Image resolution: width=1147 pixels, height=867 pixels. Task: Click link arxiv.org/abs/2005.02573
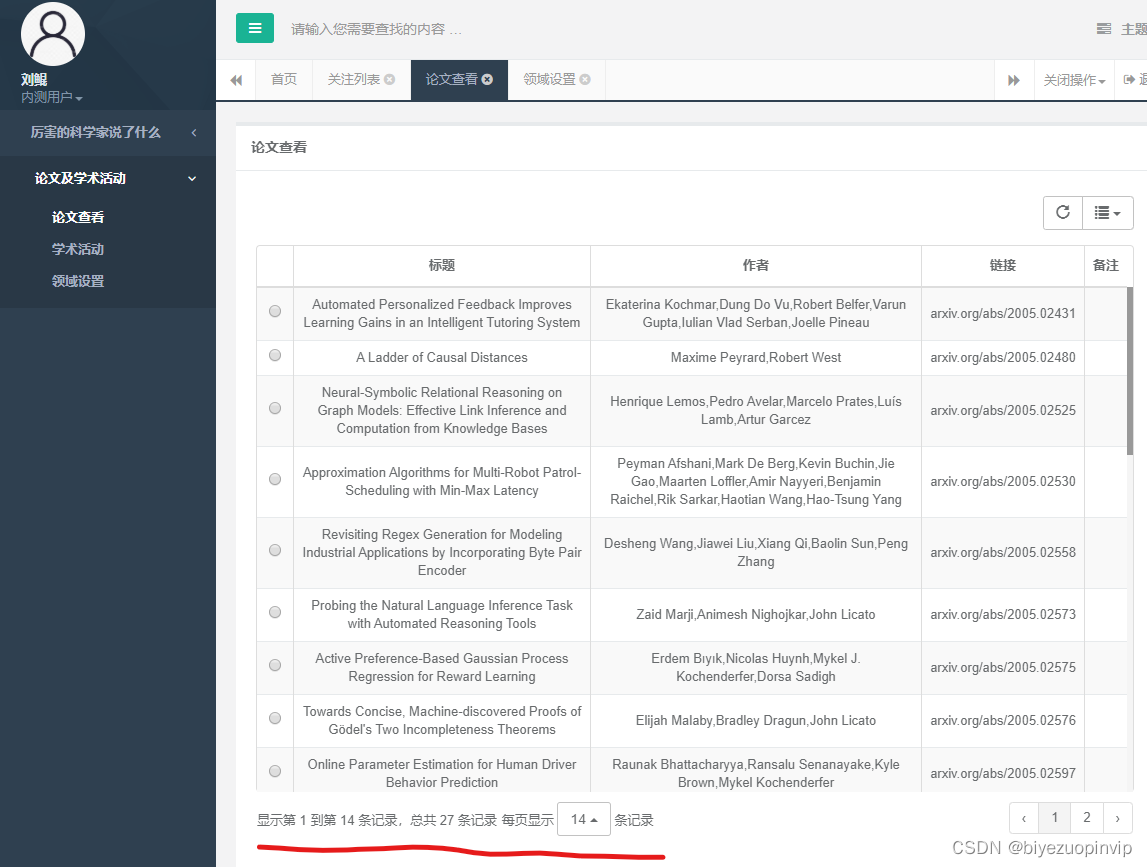click(x=1003, y=615)
